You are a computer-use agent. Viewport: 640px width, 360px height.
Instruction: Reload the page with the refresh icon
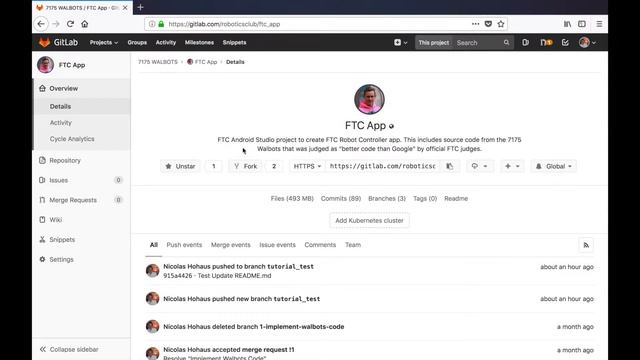[x=70, y=24]
